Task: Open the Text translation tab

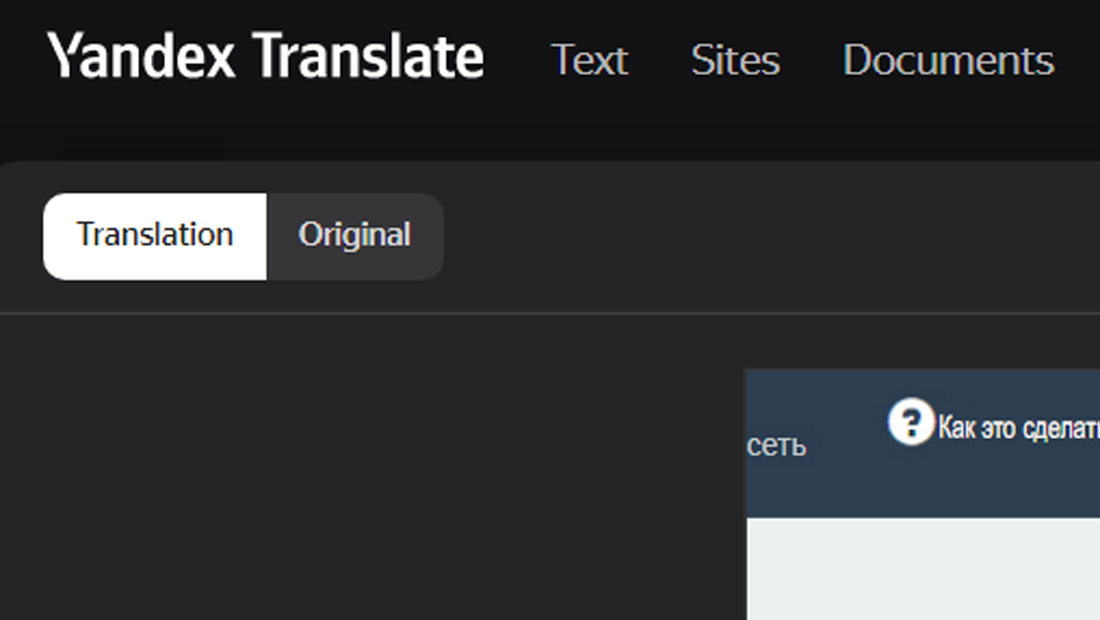Action: pyautogui.click(x=589, y=60)
